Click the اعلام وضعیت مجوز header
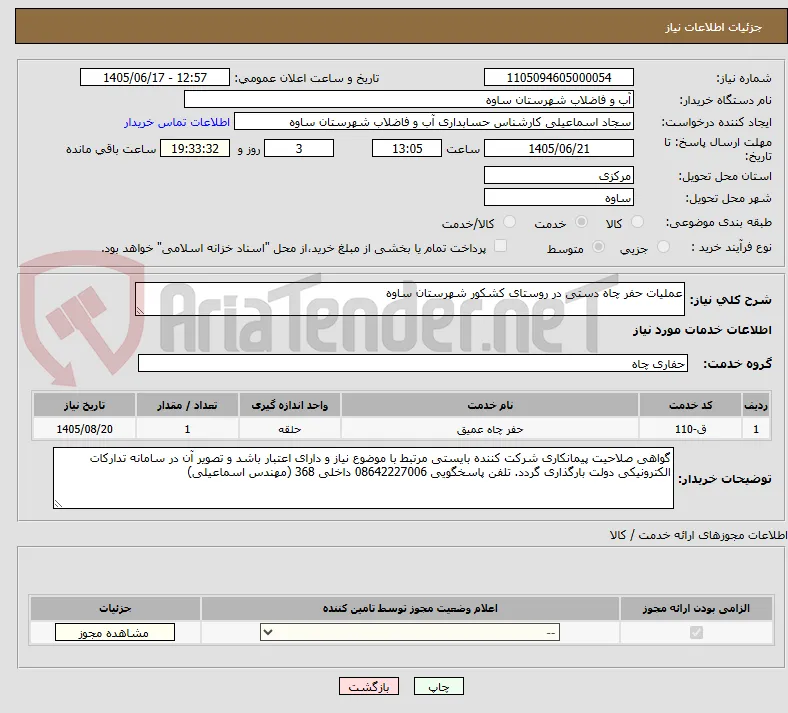The width and height of the screenshot is (788, 713). 410,608
